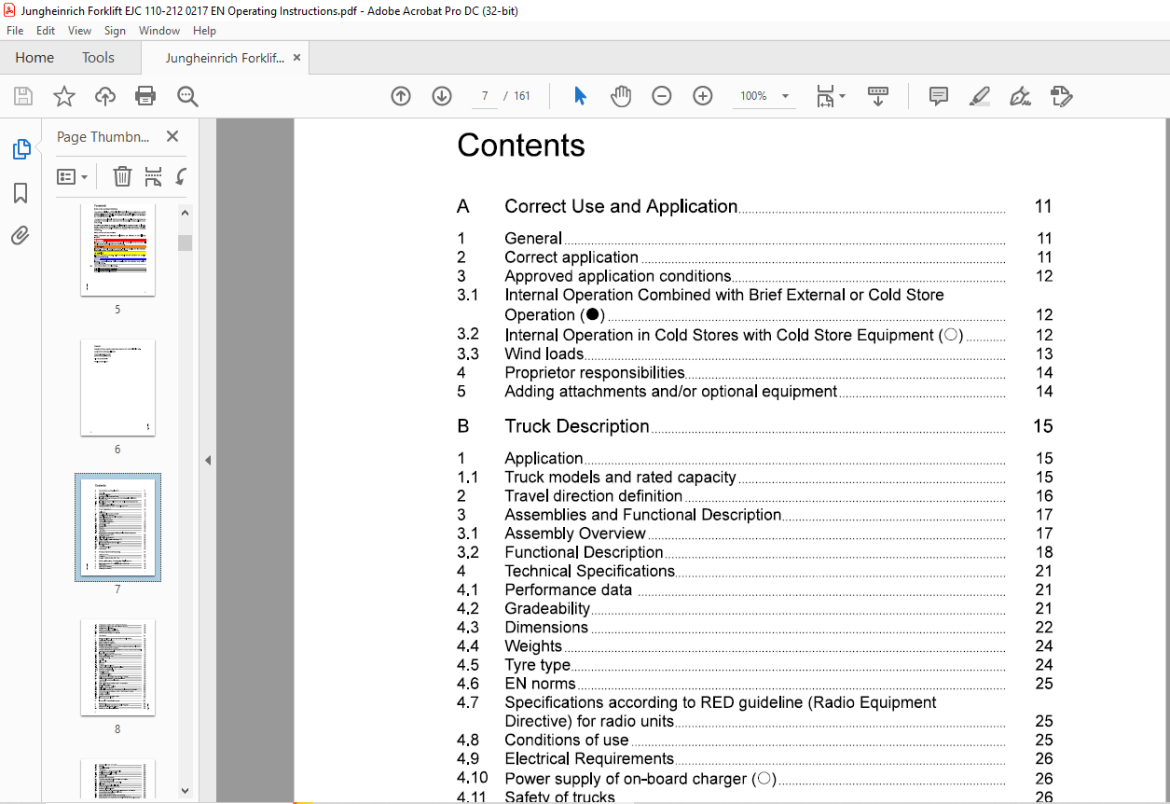Click the Save file icon
This screenshot has height=804, width=1170.
click(x=23, y=96)
